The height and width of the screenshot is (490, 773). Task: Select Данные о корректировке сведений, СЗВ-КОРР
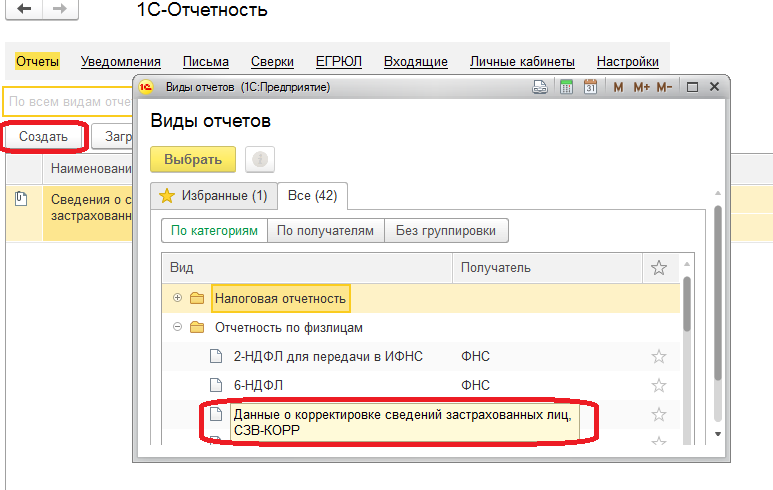[403, 422]
